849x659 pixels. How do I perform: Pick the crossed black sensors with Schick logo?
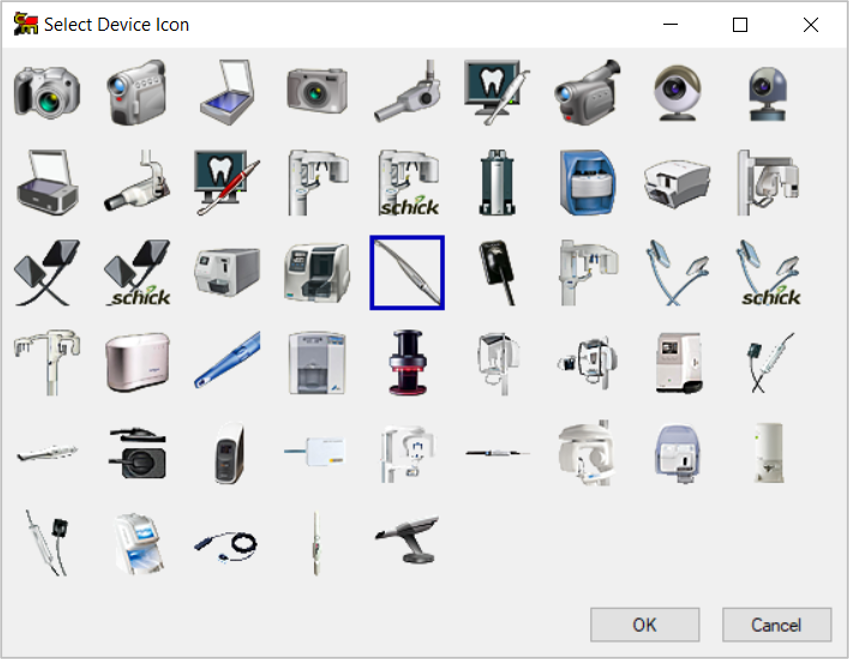137,272
